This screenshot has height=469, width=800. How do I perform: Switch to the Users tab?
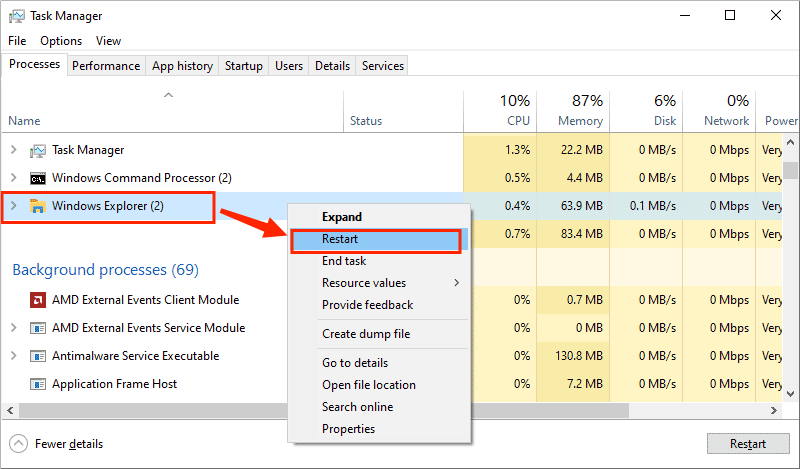[x=289, y=66]
